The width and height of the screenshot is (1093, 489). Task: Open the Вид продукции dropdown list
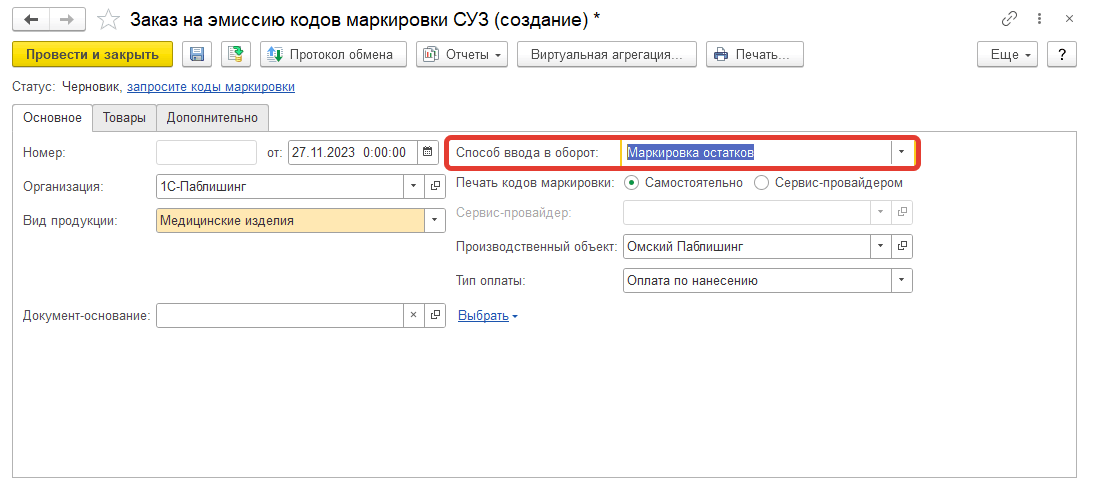[x=434, y=221]
